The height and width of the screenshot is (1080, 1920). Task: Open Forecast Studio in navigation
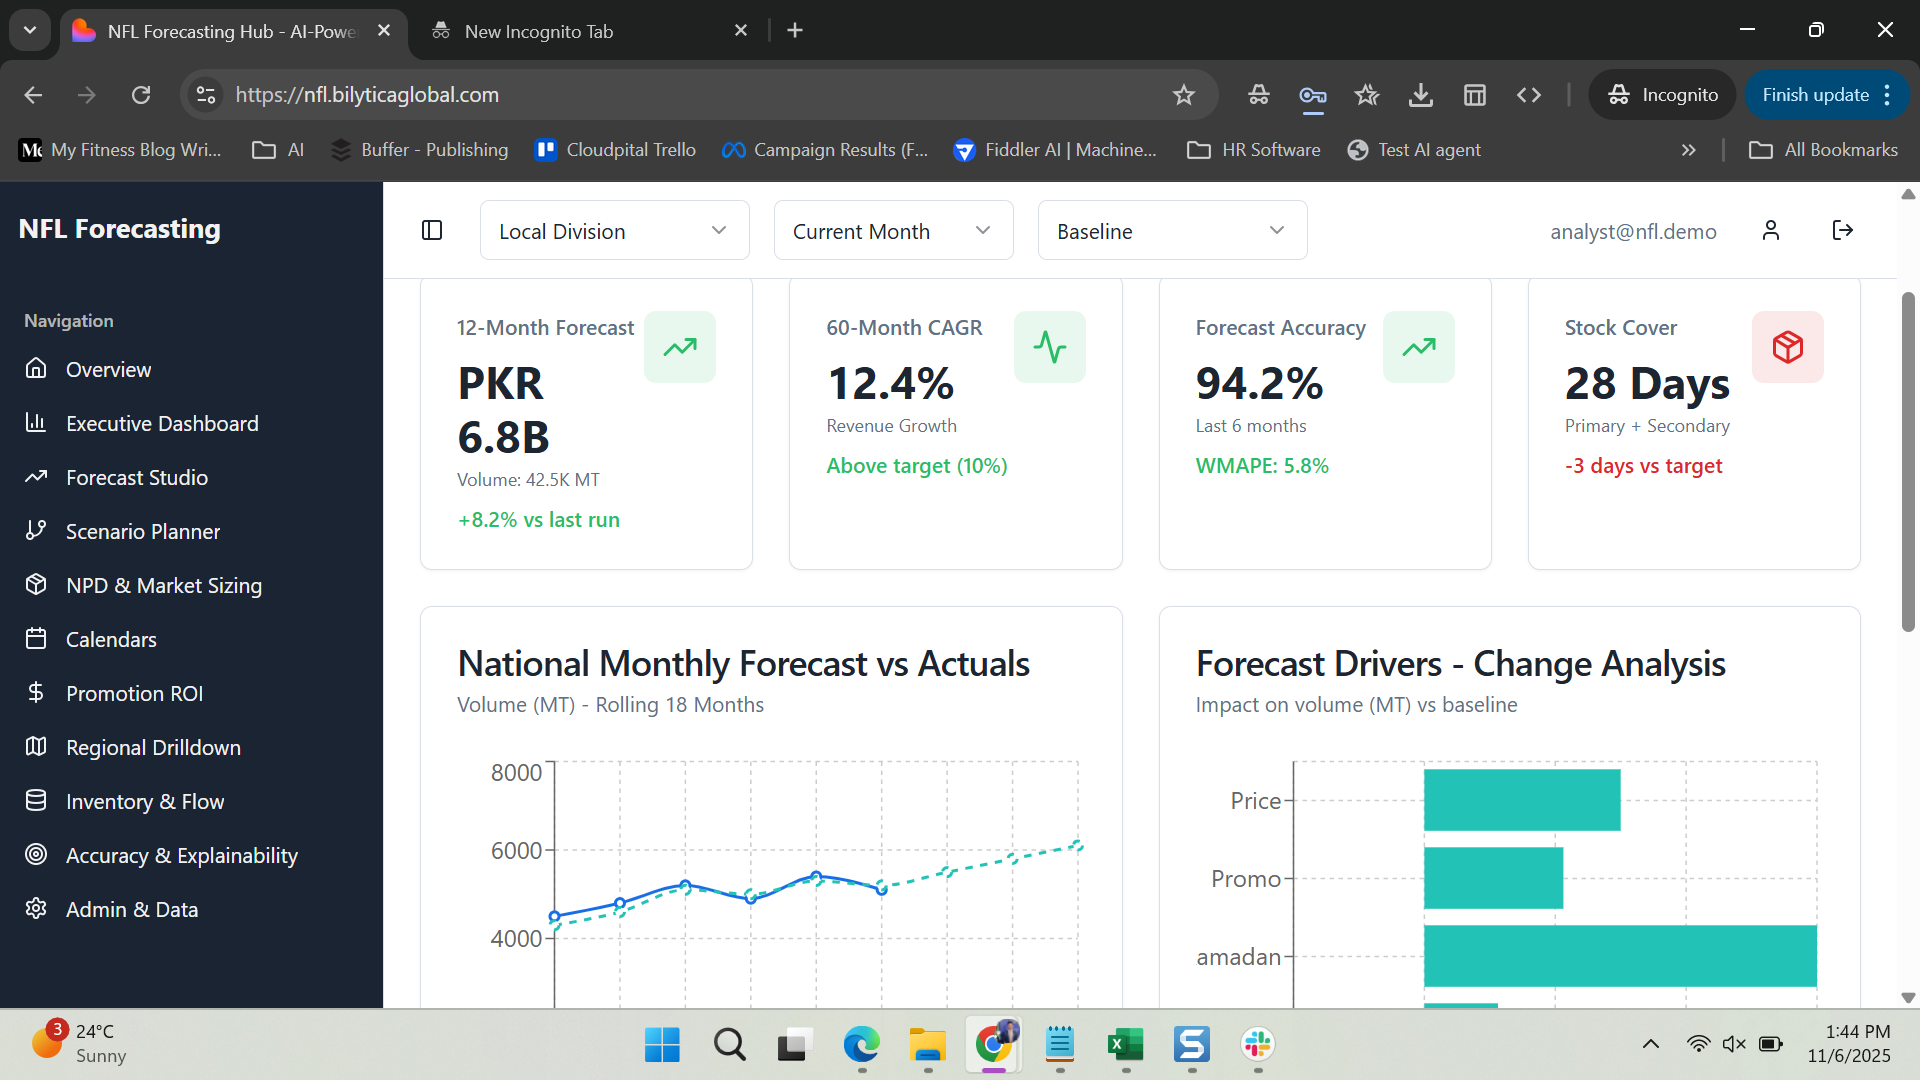137,477
